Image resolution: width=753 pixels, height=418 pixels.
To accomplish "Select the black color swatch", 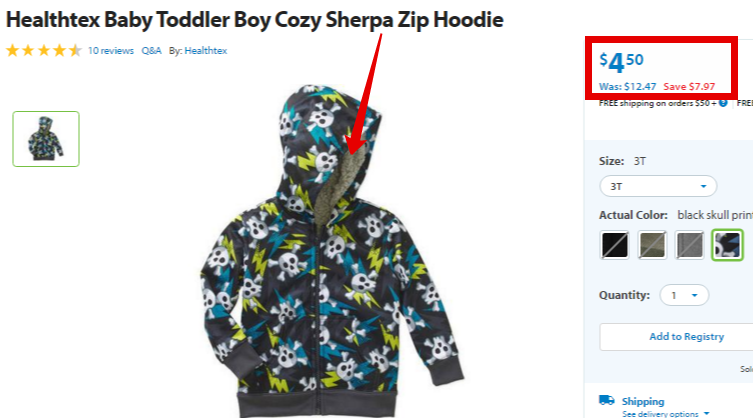I will point(615,245).
